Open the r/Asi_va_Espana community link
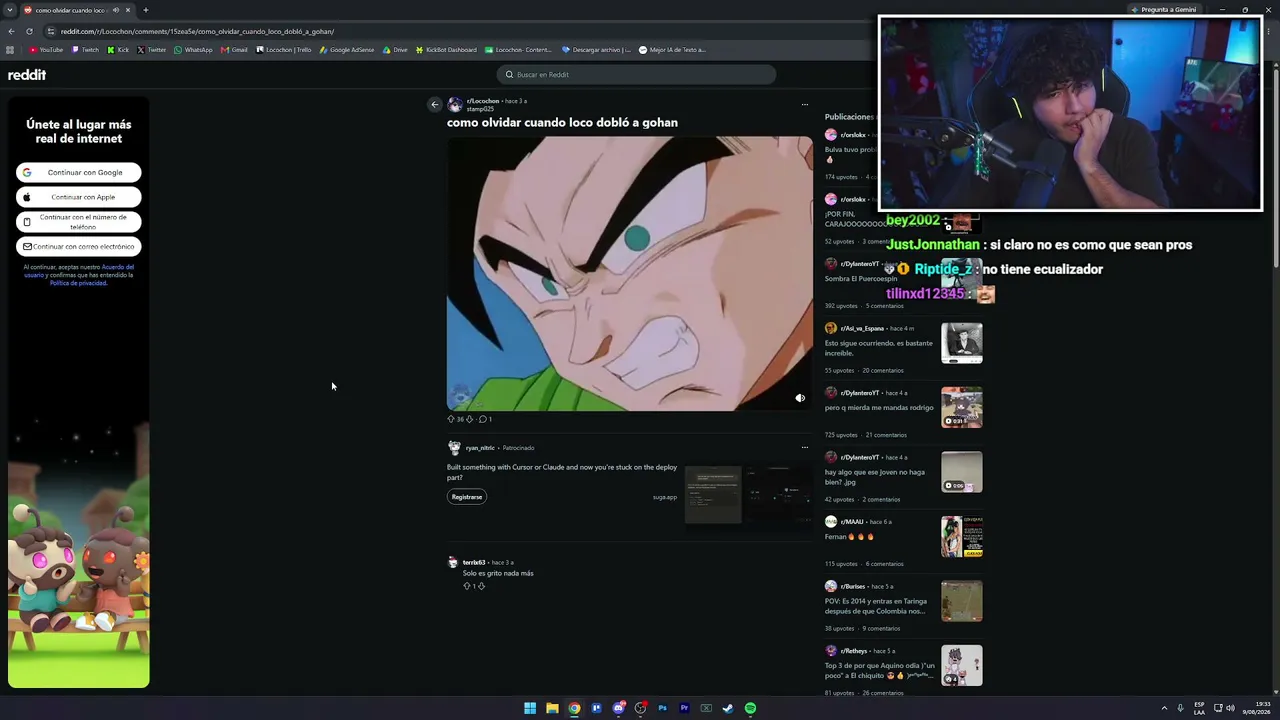1280x720 pixels. (862, 329)
